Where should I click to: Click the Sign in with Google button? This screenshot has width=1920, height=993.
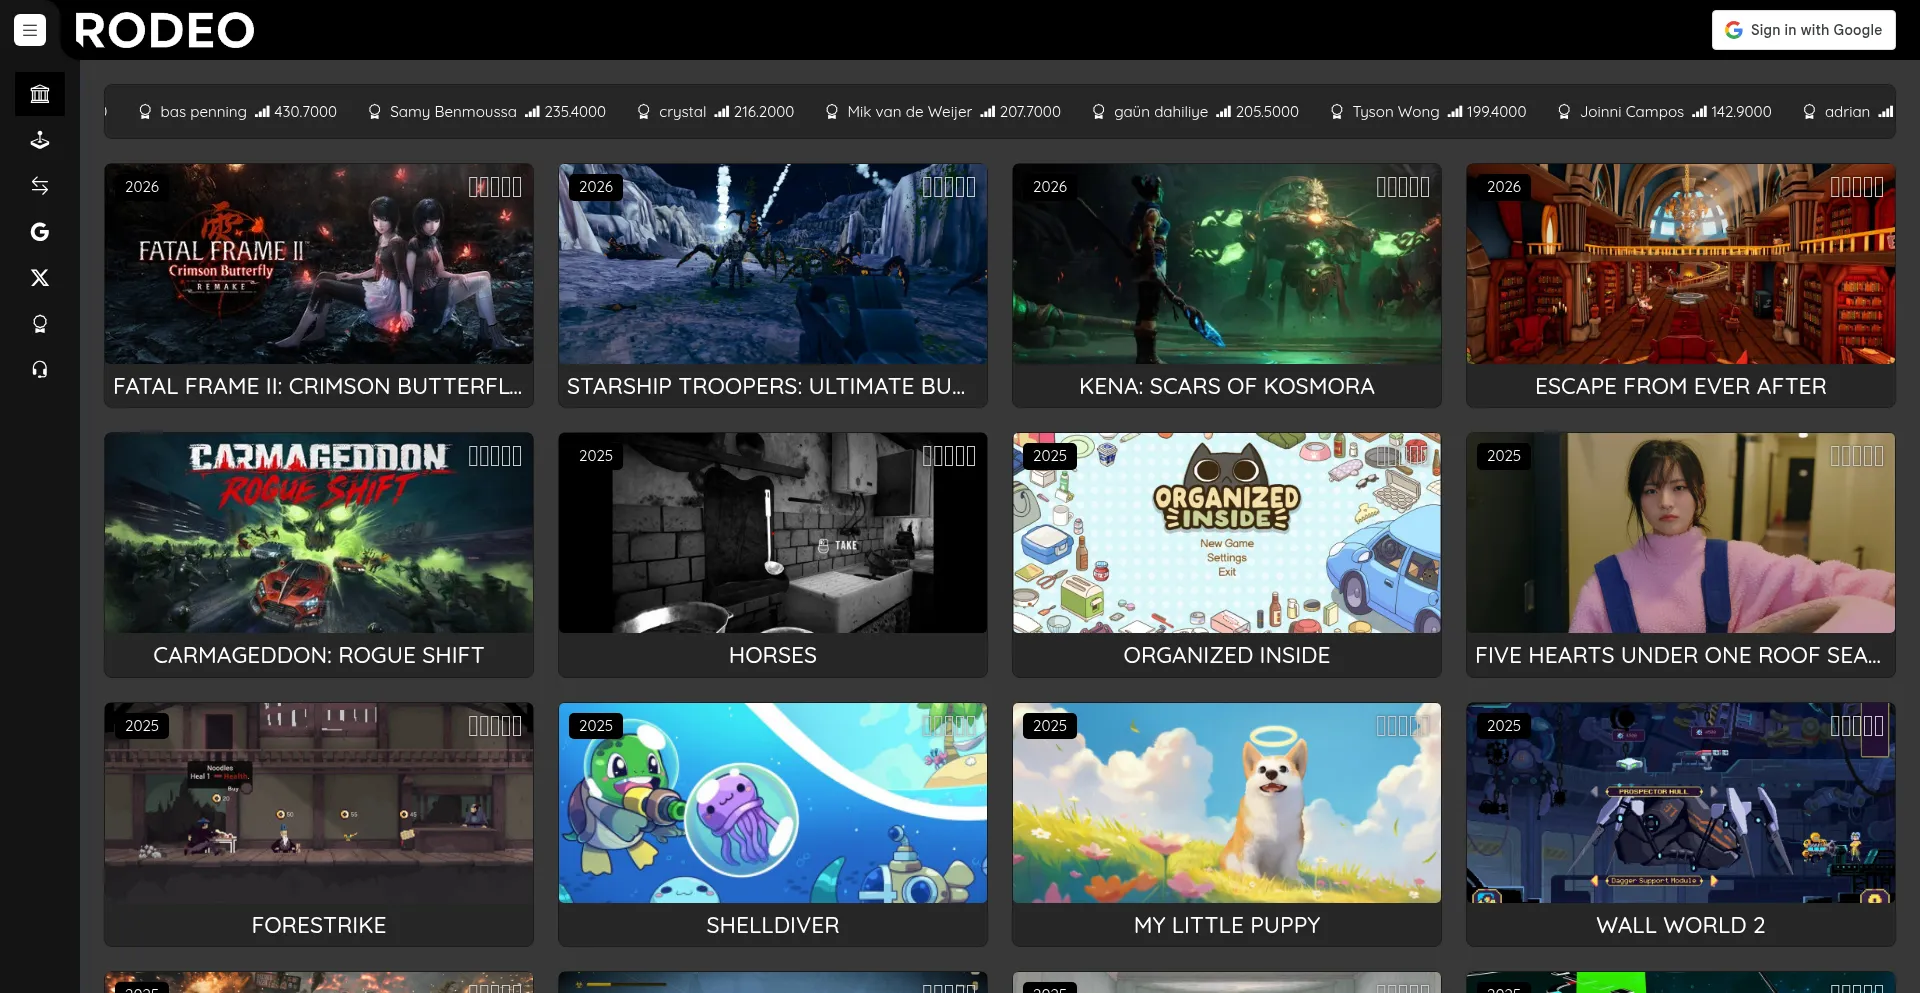(x=1804, y=30)
